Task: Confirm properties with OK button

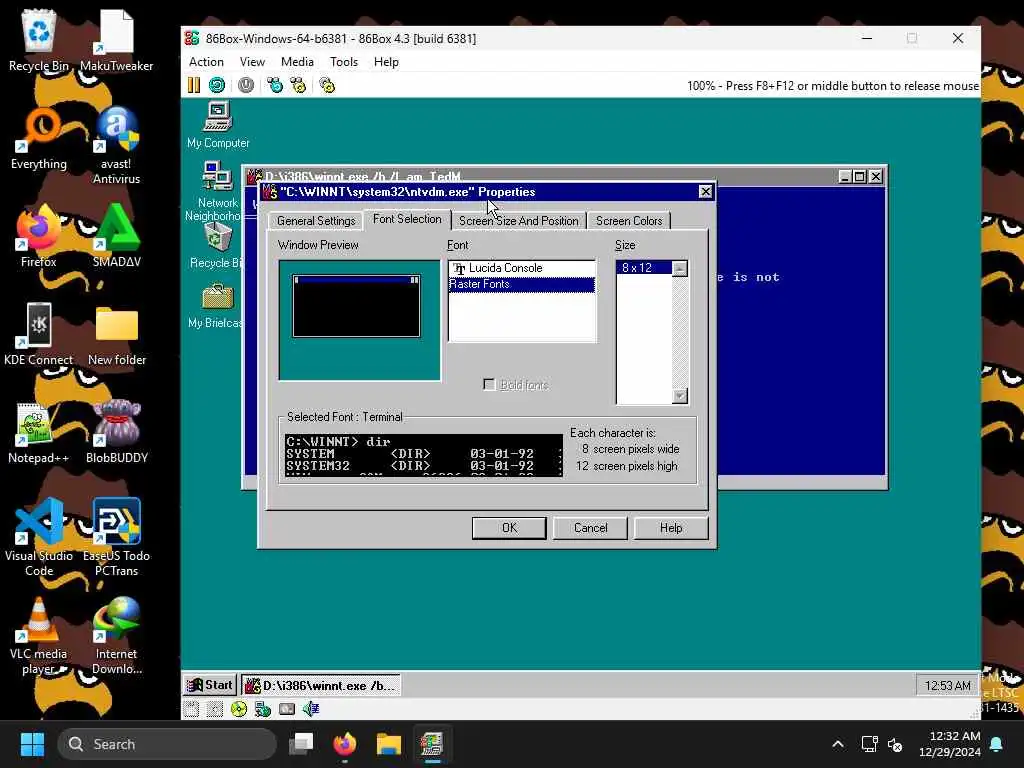Action: [509, 528]
